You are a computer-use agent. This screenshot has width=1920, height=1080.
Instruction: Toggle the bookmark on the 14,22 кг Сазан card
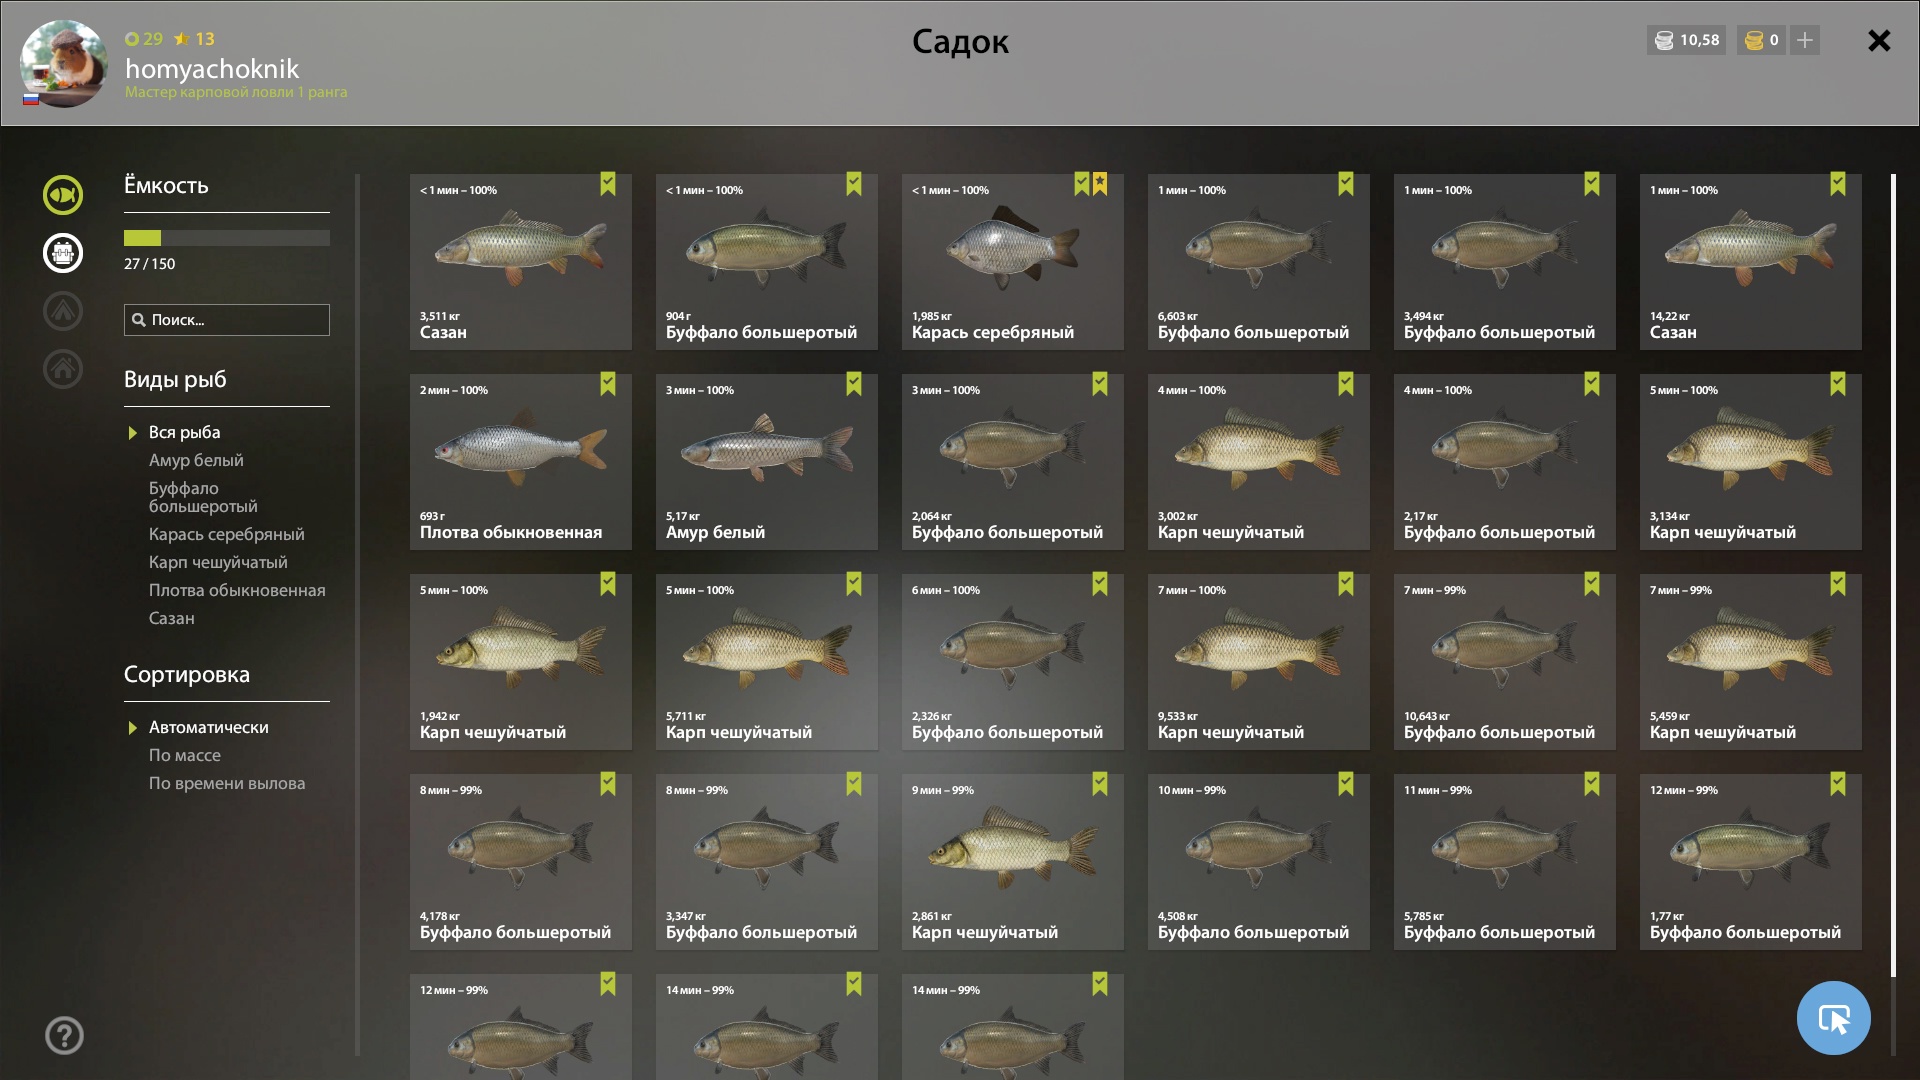click(x=1838, y=184)
